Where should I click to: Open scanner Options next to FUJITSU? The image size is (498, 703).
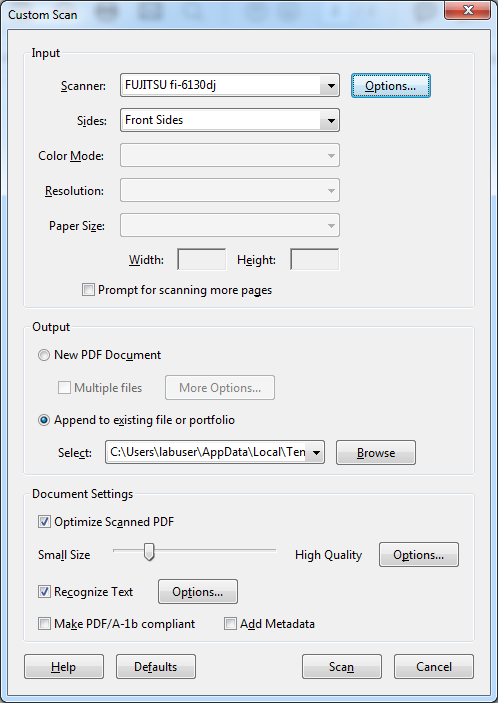[x=390, y=86]
